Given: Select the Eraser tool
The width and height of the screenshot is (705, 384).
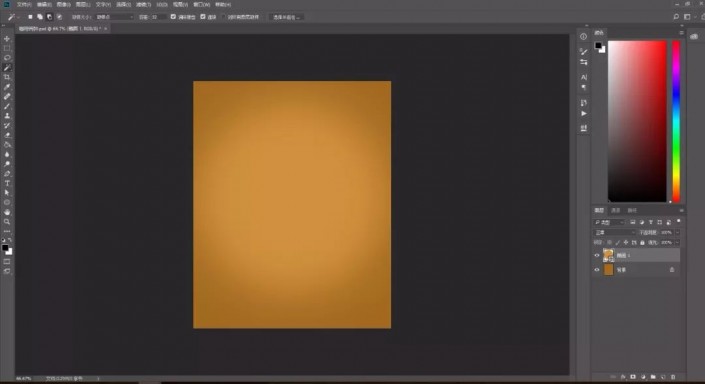Looking at the screenshot, I should [x=7, y=135].
